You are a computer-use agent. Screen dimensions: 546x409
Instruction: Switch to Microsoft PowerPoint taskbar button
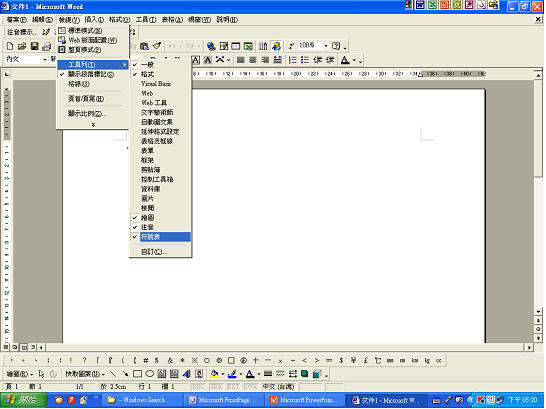click(305, 400)
